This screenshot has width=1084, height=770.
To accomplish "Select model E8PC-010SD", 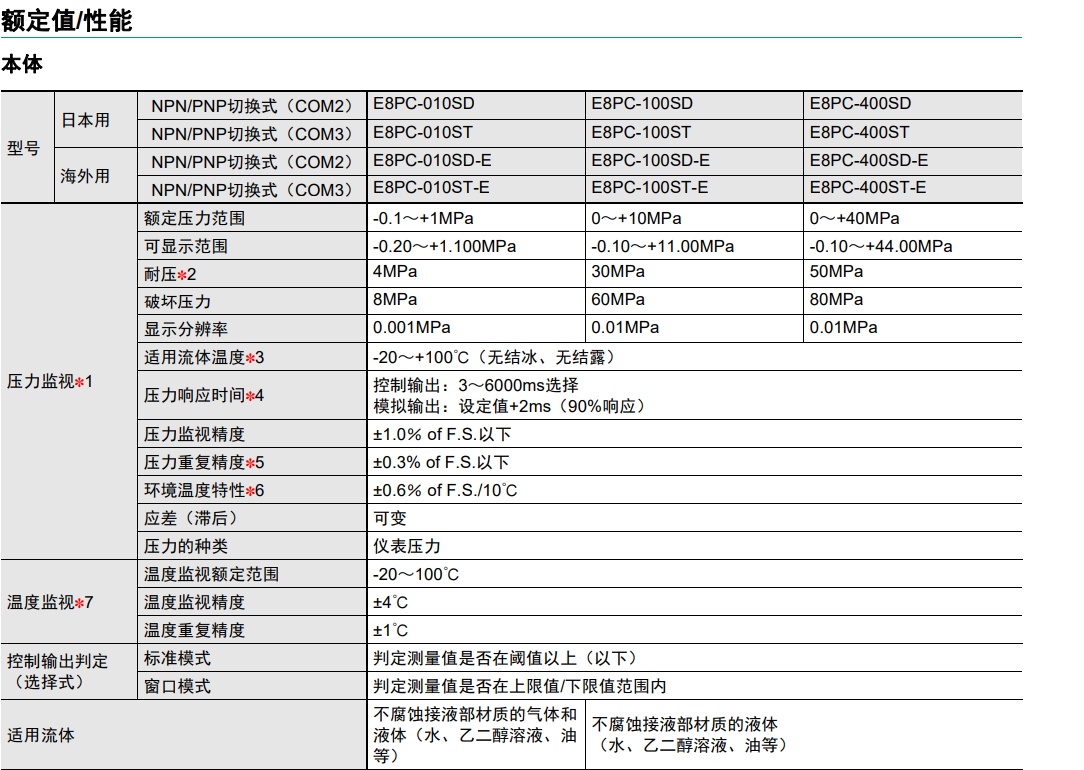I will tap(424, 104).
